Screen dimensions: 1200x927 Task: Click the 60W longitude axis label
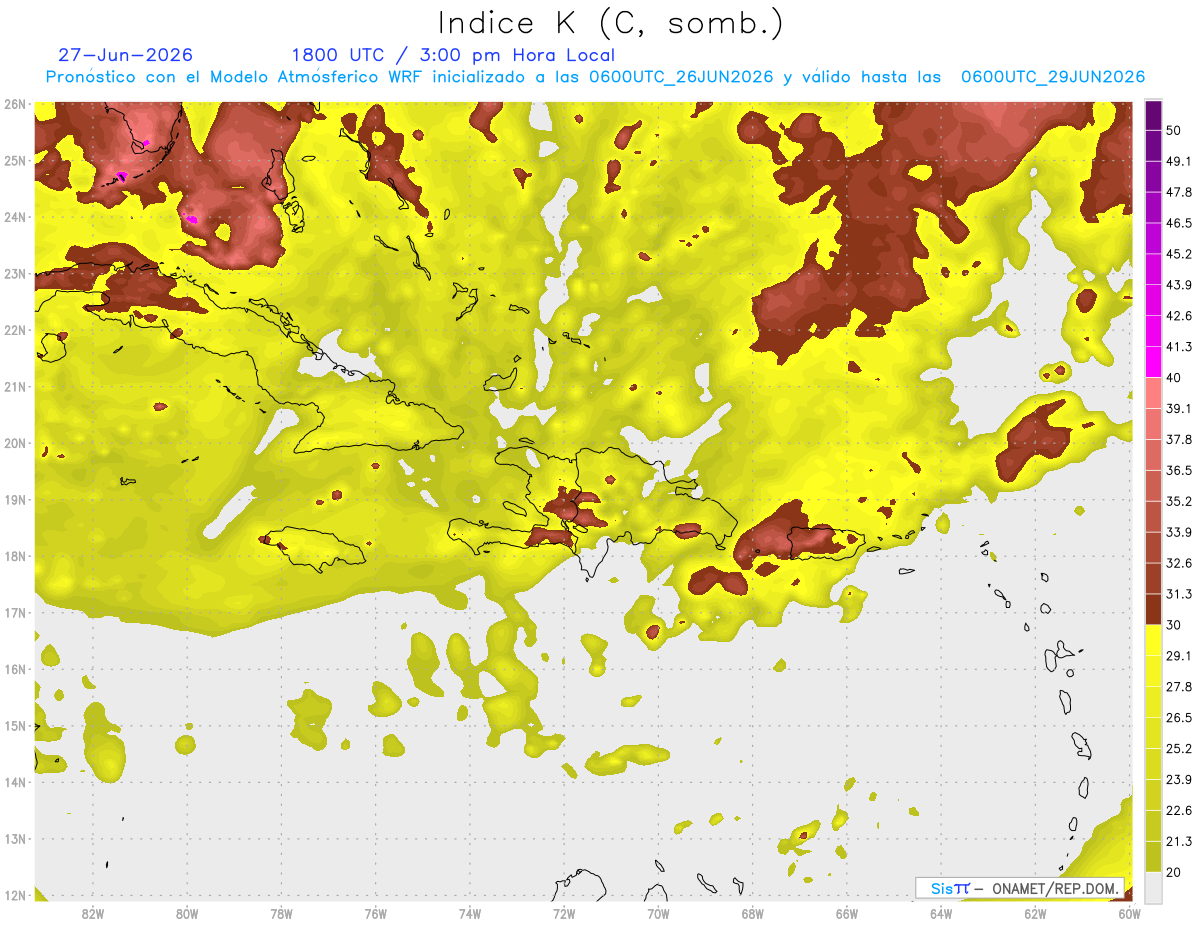pyautogui.click(x=1129, y=913)
